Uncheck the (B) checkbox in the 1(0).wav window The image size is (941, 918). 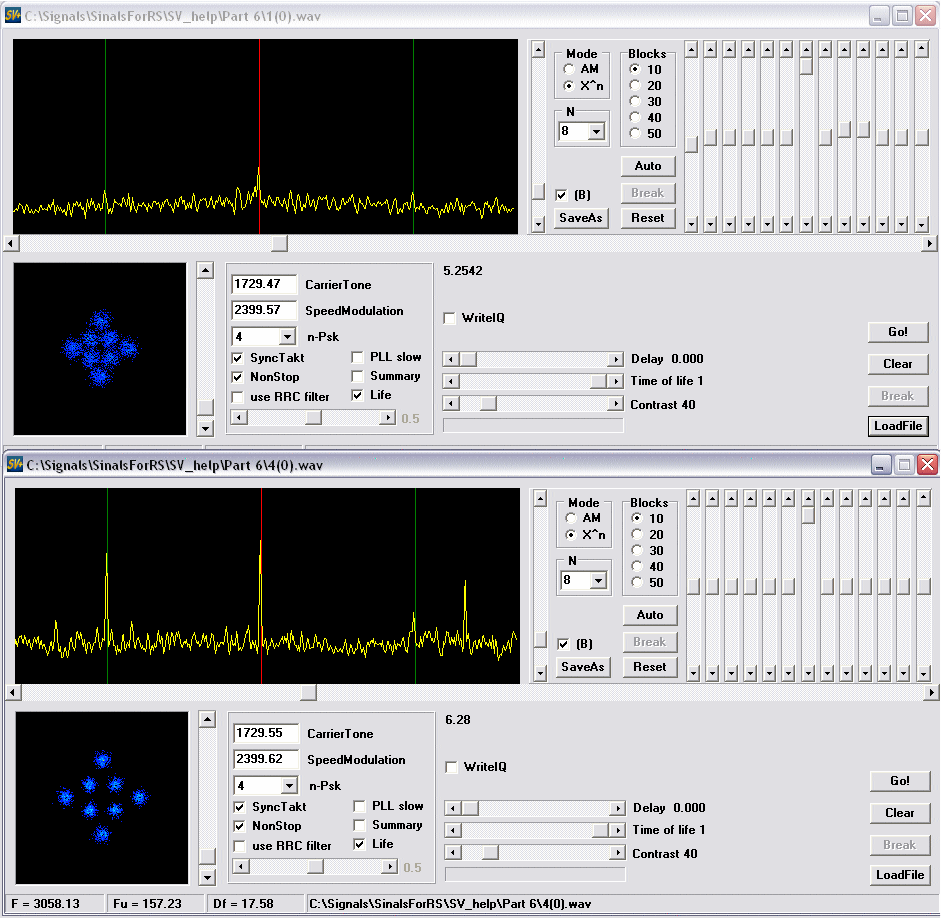(x=562, y=195)
